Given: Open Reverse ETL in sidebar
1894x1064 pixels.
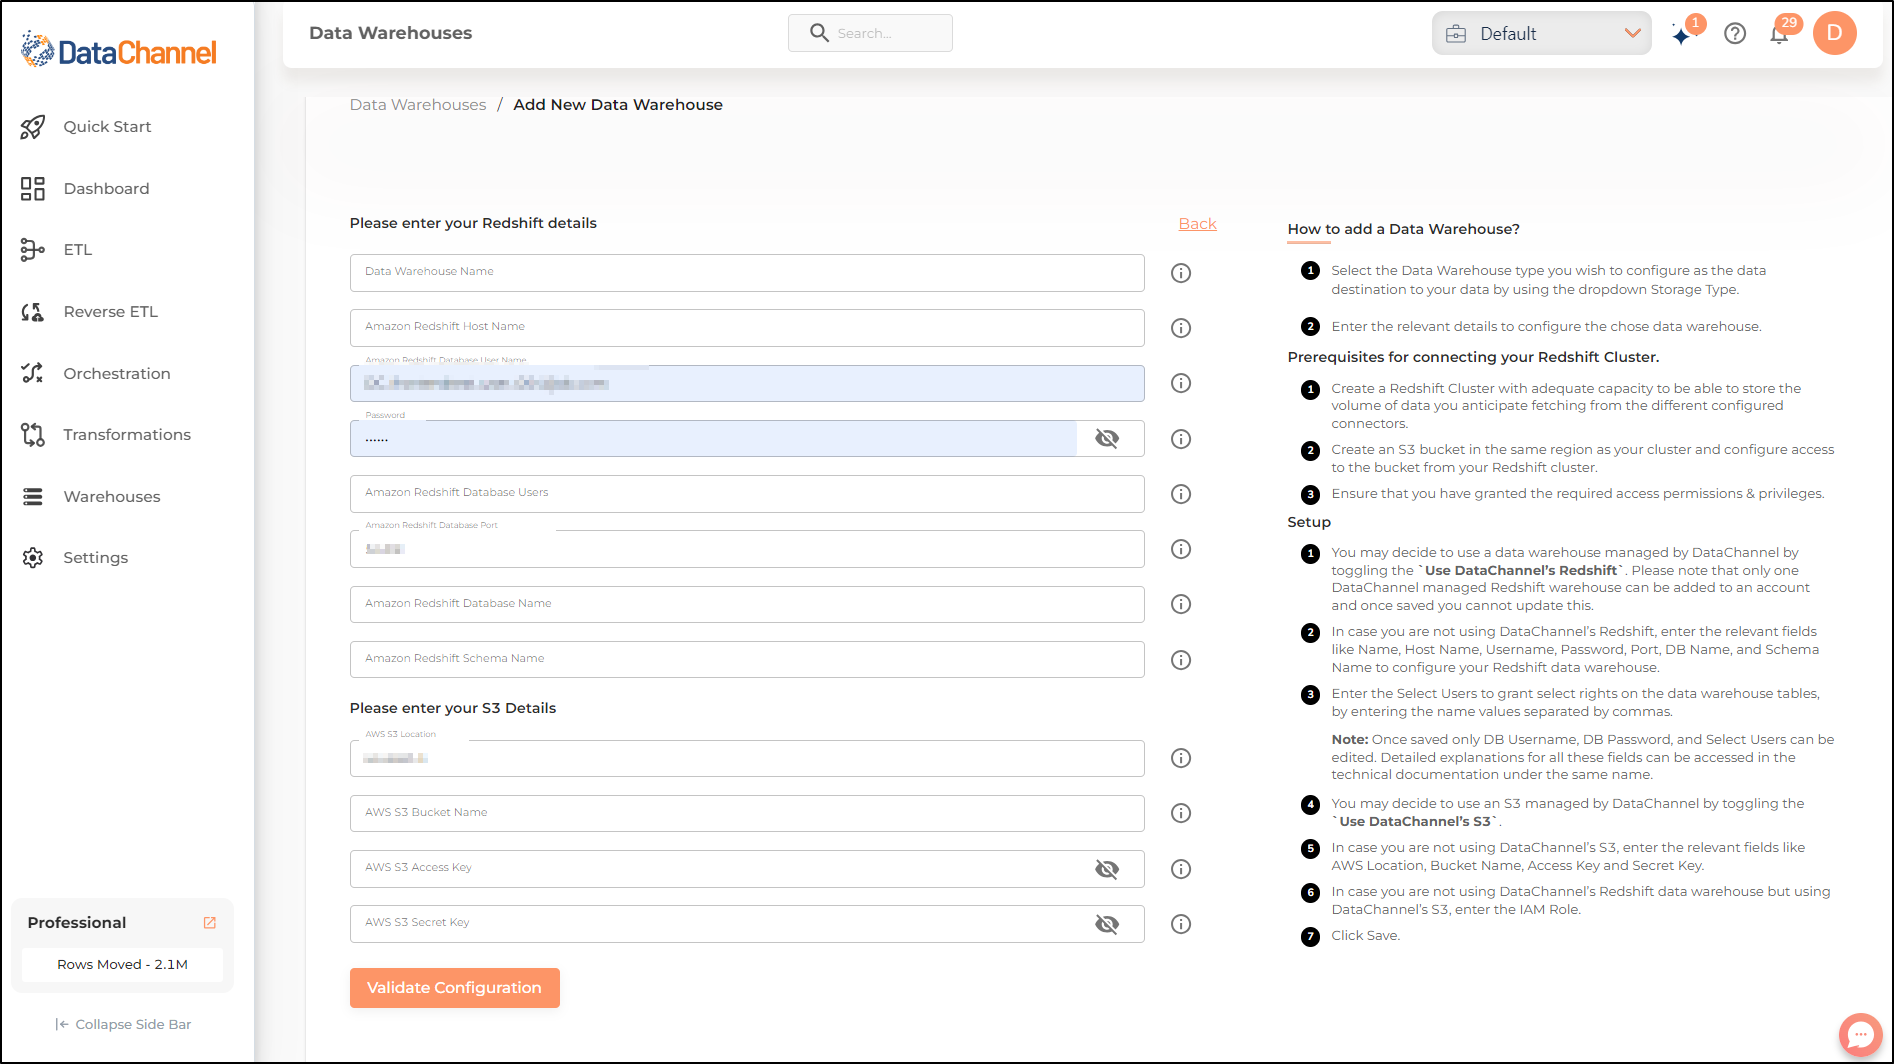Looking at the screenshot, I should pos(111,312).
